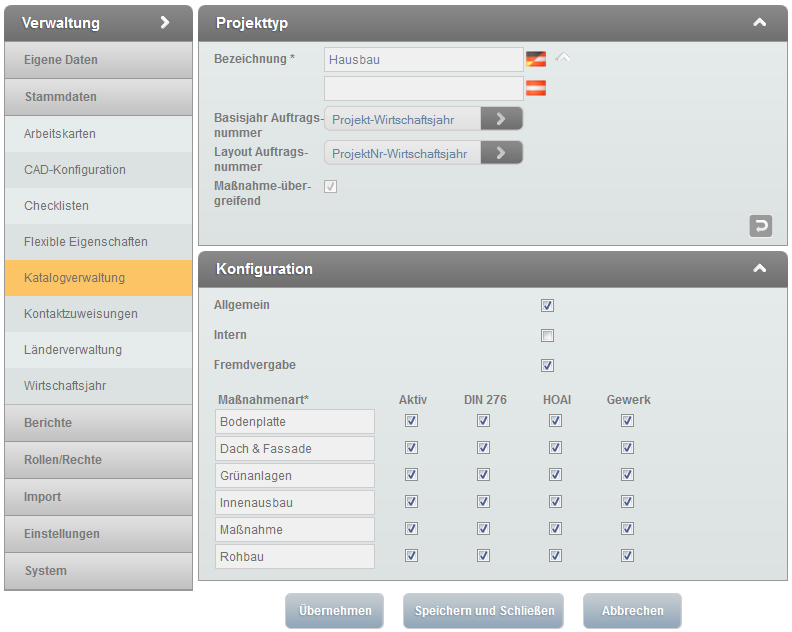Click the Verwaltung header arrow
This screenshot has height=632, width=792.
point(165,22)
